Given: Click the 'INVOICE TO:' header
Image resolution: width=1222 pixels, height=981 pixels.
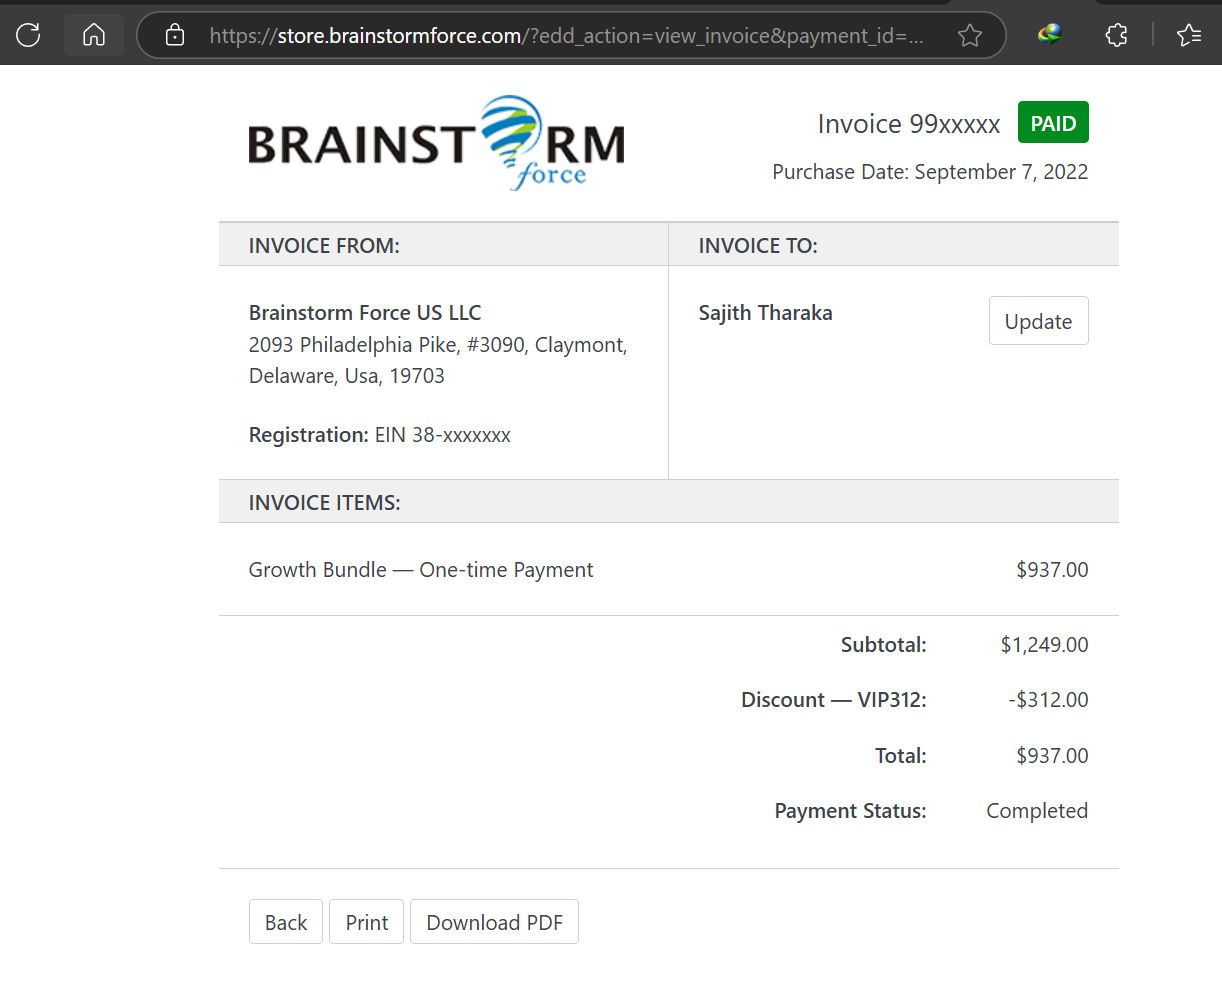Looking at the screenshot, I should (758, 246).
